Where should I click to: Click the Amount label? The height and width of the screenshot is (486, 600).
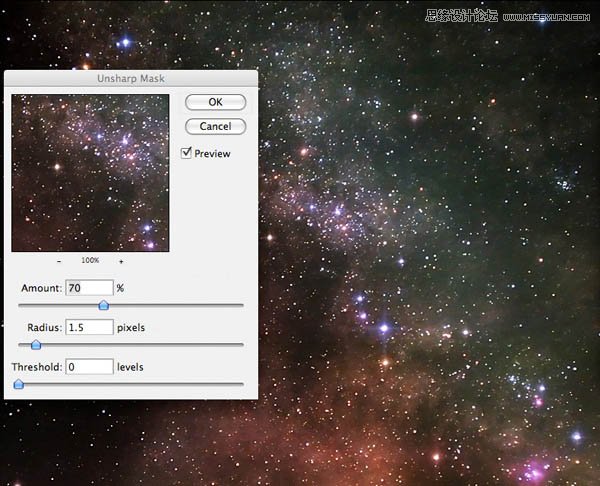tap(41, 288)
